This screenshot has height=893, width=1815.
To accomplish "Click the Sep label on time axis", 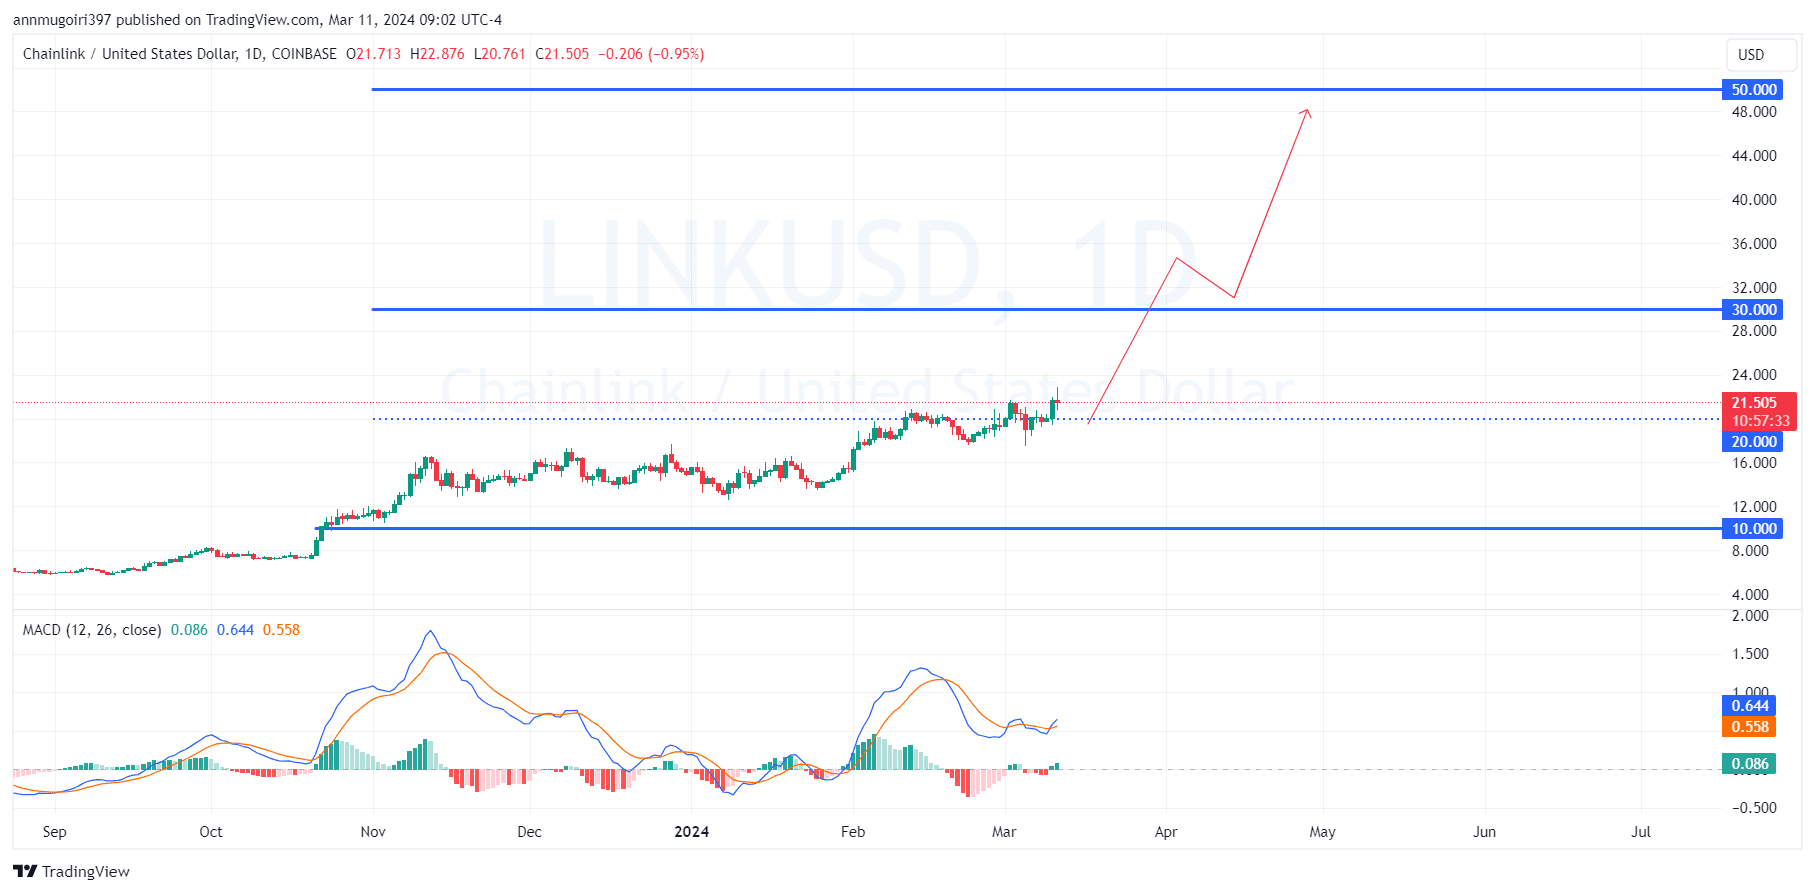I will click(55, 832).
